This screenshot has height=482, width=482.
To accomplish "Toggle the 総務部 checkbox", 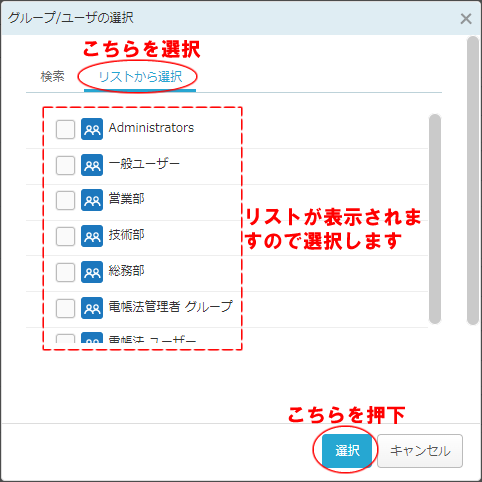I will pyautogui.click(x=65, y=272).
